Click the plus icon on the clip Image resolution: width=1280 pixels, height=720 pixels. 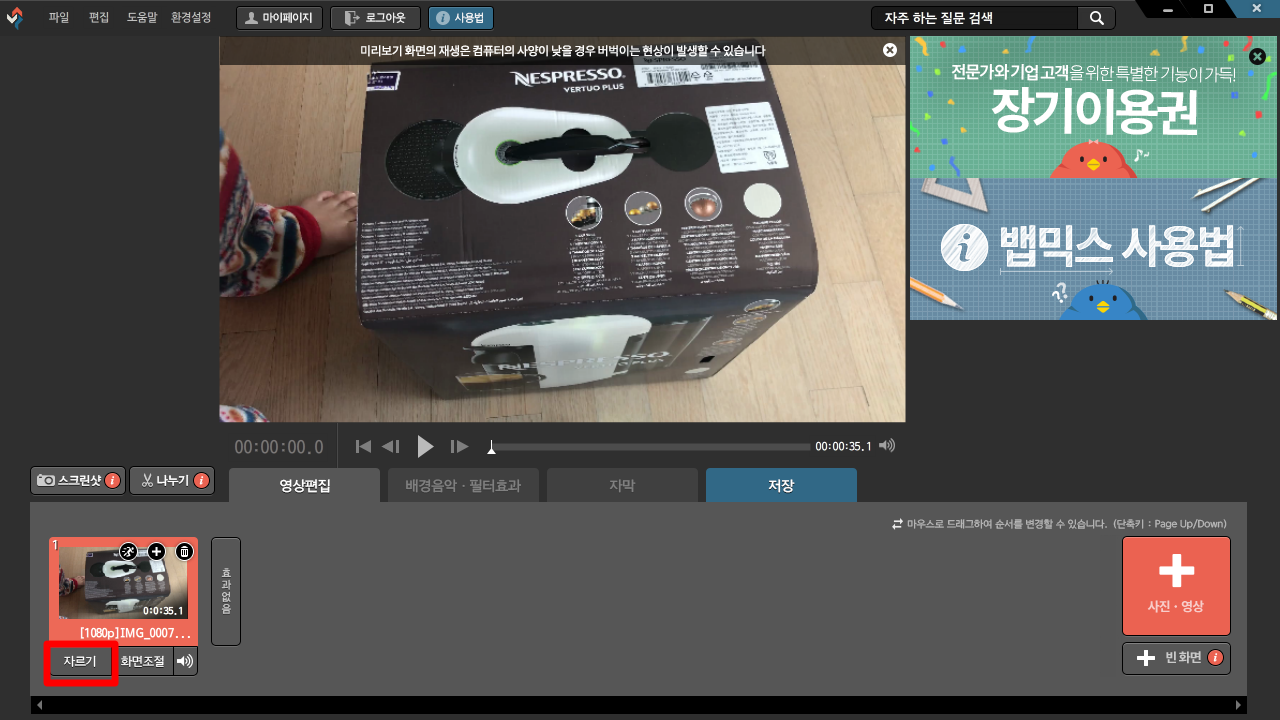pos(156,552)
